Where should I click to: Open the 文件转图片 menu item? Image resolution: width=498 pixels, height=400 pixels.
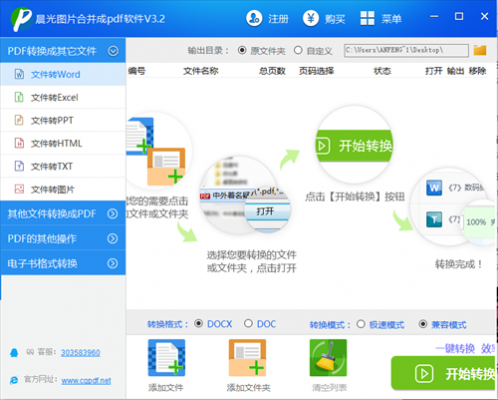click(x=63, y=189)
